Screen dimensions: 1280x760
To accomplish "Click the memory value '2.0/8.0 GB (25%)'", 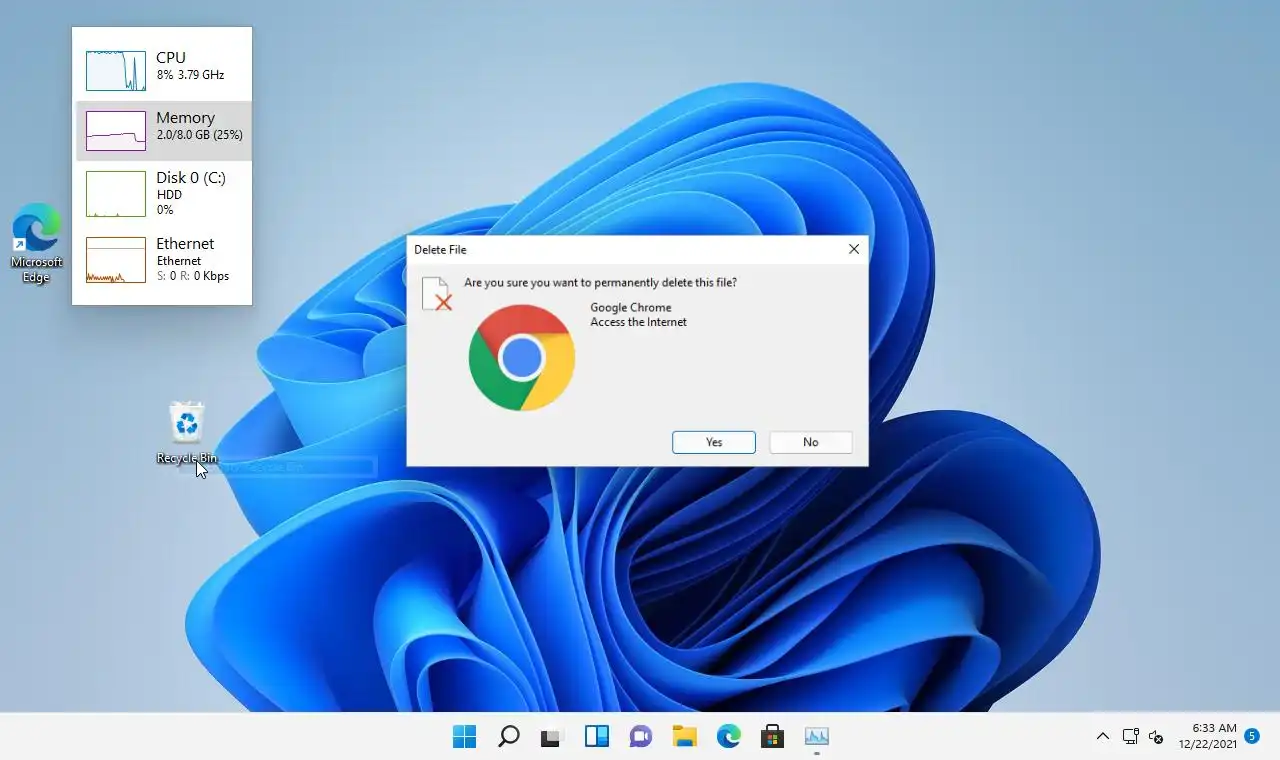I will pos(199,135).
